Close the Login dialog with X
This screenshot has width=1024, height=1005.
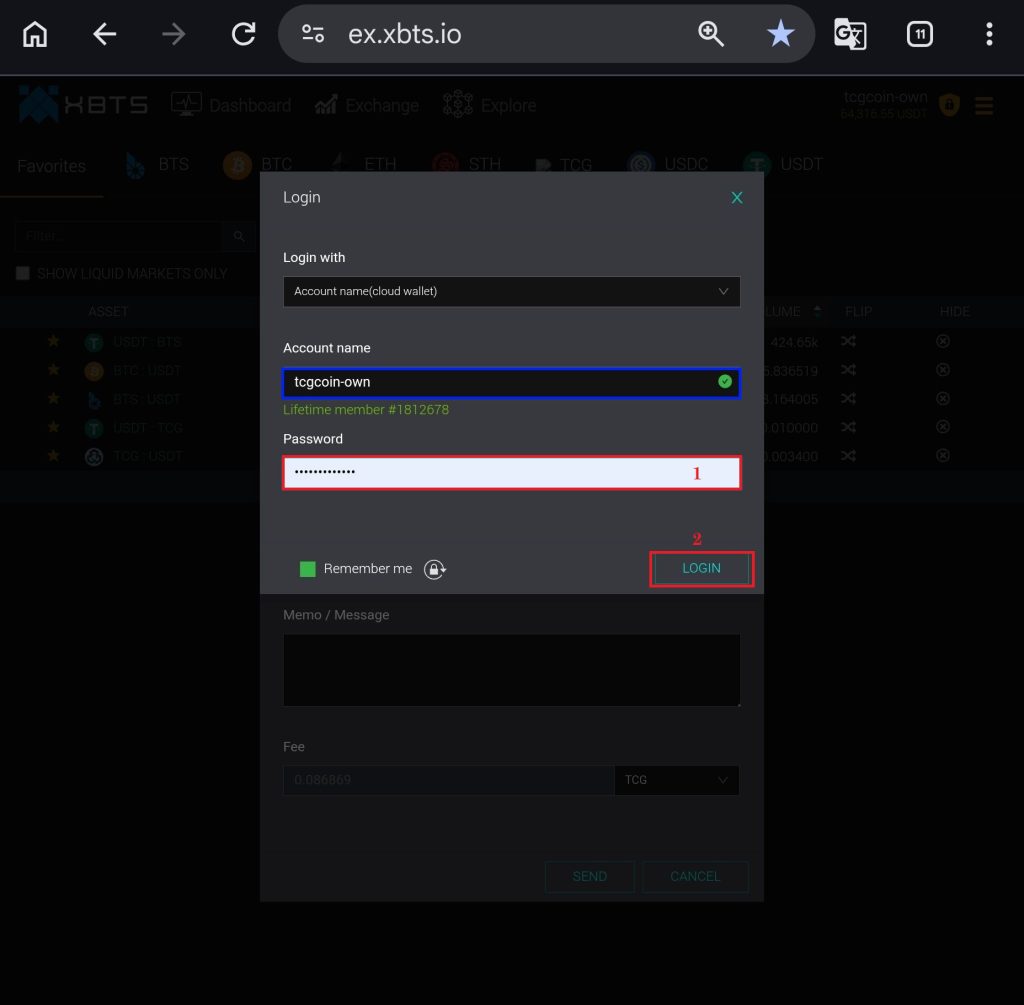737,198
